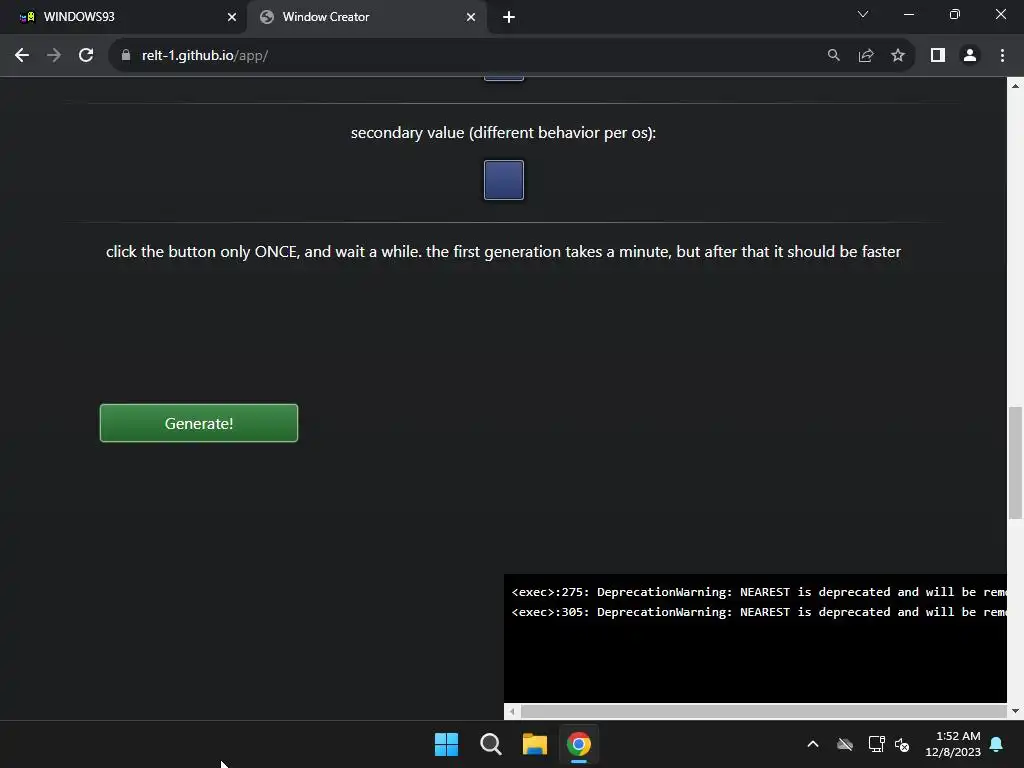This screenshot has width=1024, height=768.
Task: Click the secondary value label text
Action: [x=504, y=133]
